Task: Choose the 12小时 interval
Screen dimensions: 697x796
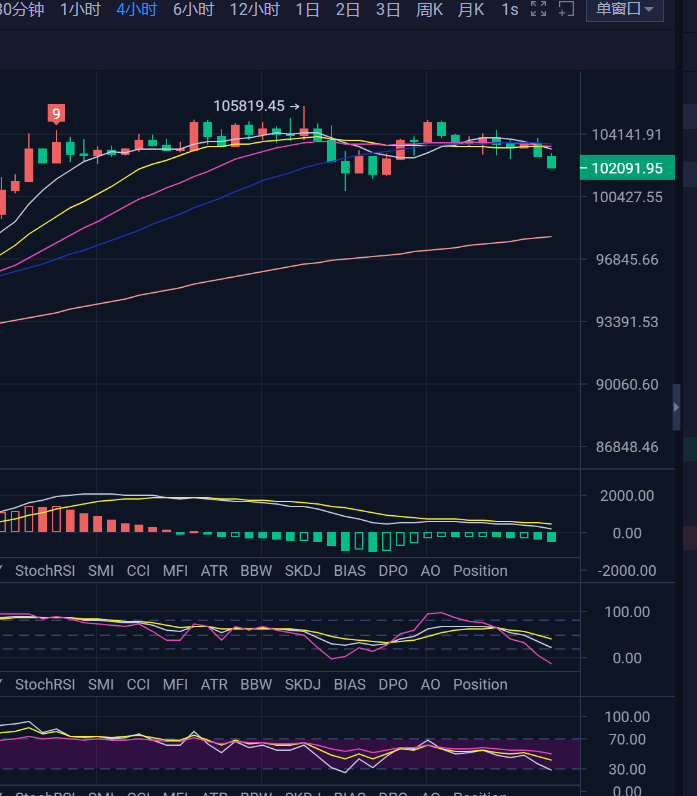Action: point(254,9)
